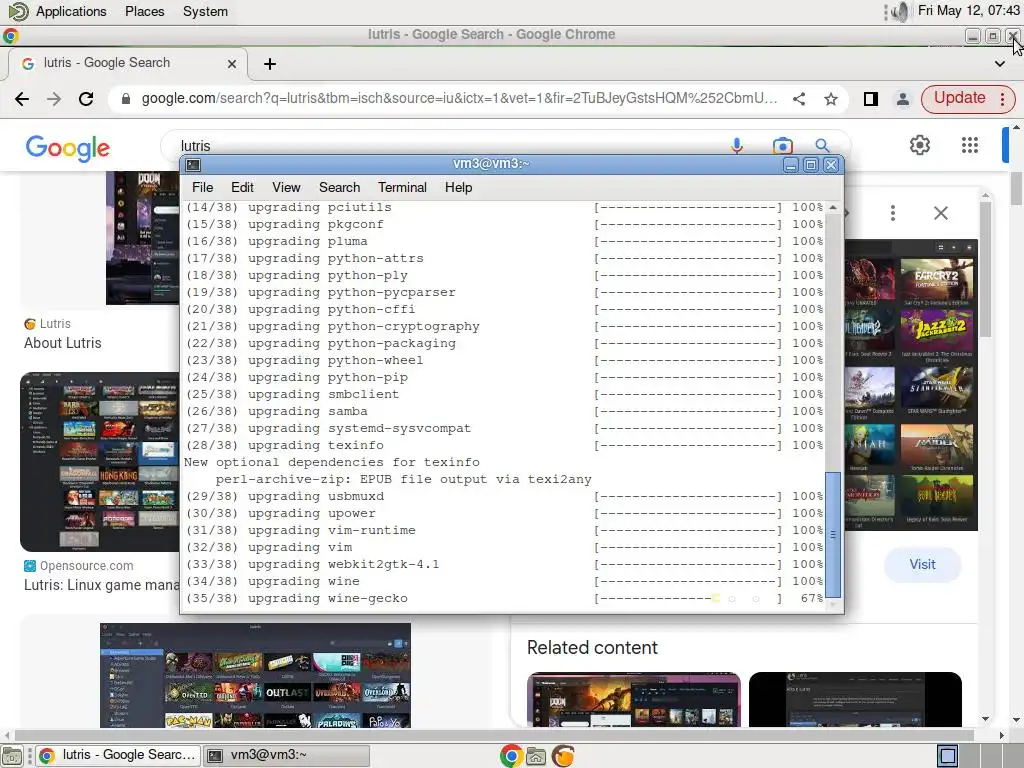Open the Terminal menu in terminal window
The height and width of the screenshot is (768, 1024).
tap(402, 187)
